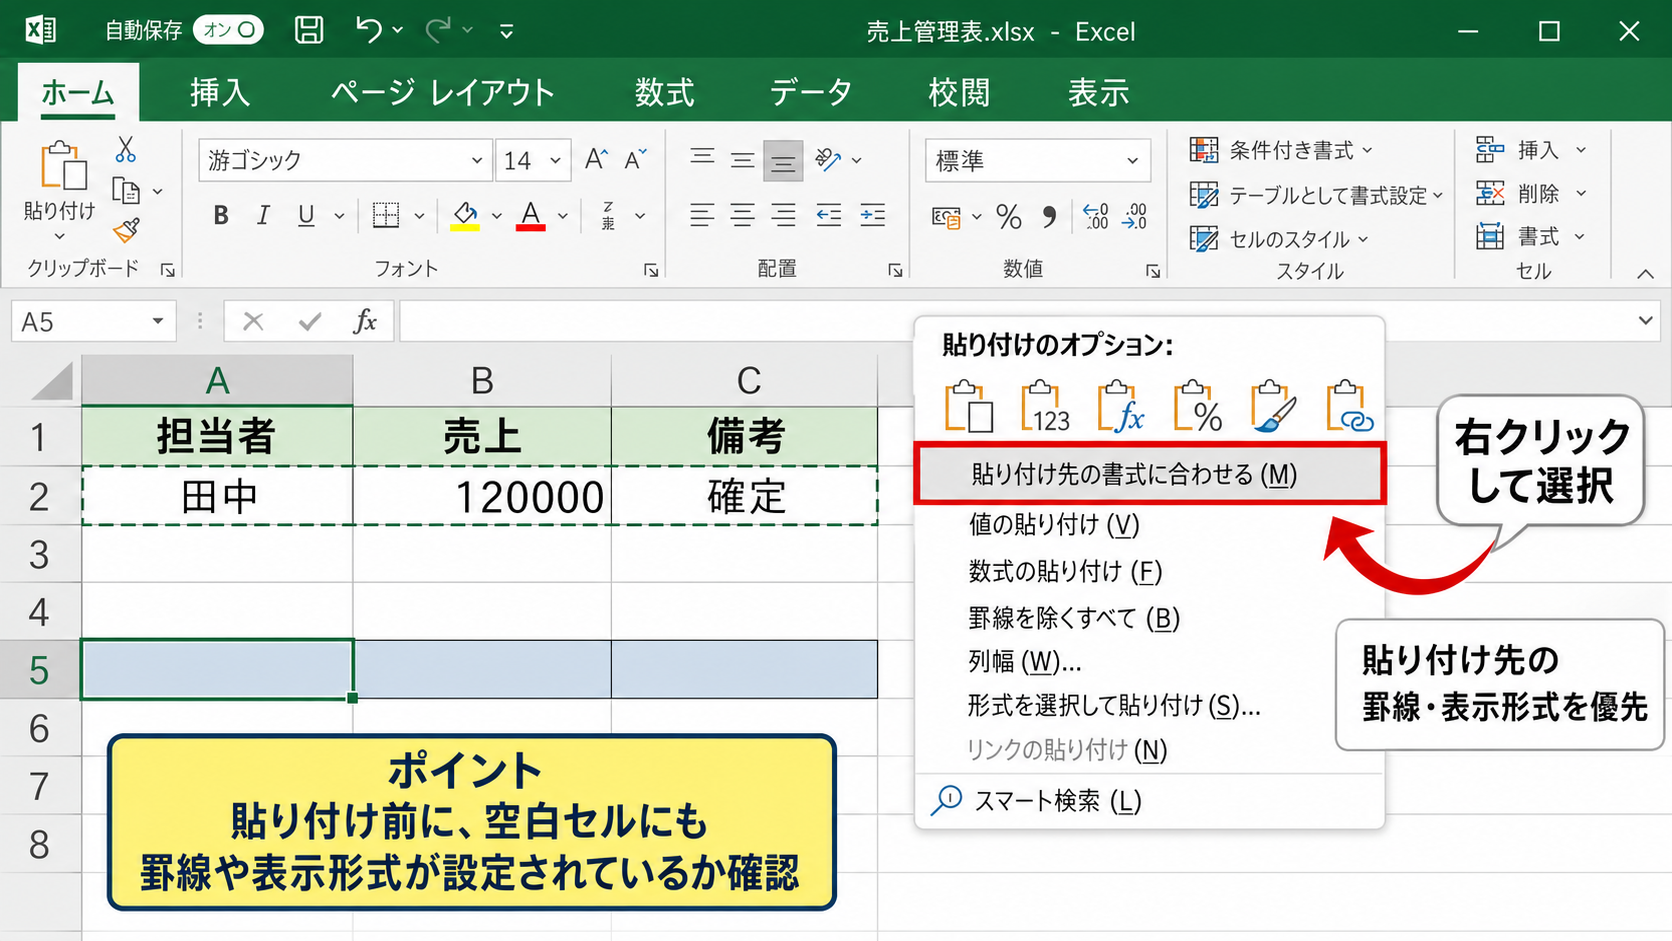Choose the first plain paste clipboard icon
The height and width of the screenshot is (941, 1672).
click(968, 407)
